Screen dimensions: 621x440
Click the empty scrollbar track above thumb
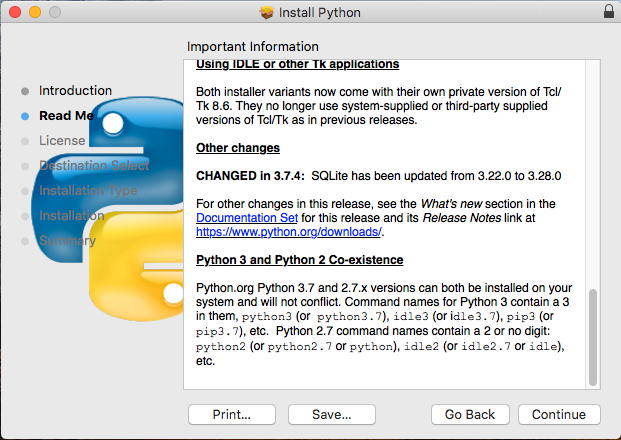tap(592, 174)
